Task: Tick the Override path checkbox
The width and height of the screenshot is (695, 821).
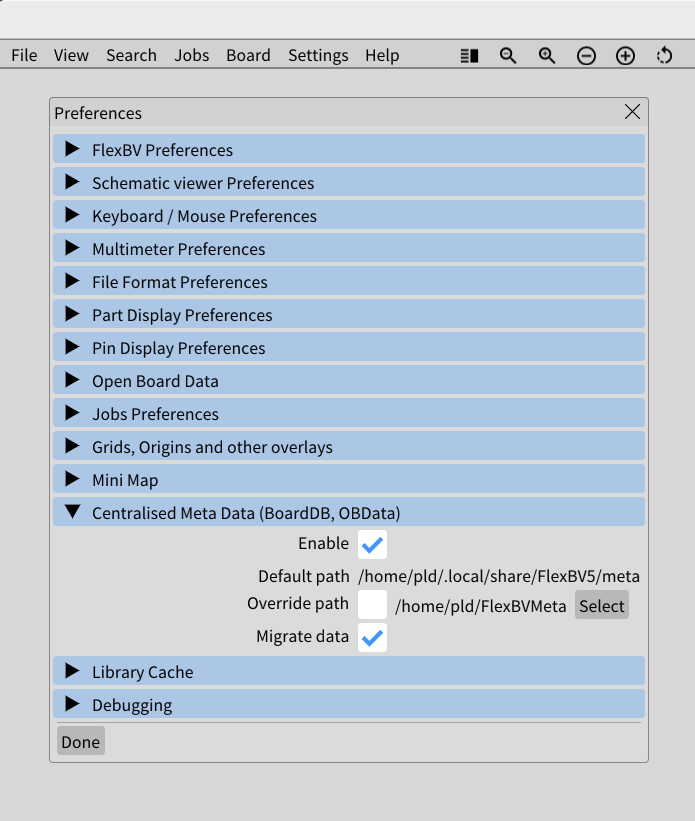Action: coord(372,604)
